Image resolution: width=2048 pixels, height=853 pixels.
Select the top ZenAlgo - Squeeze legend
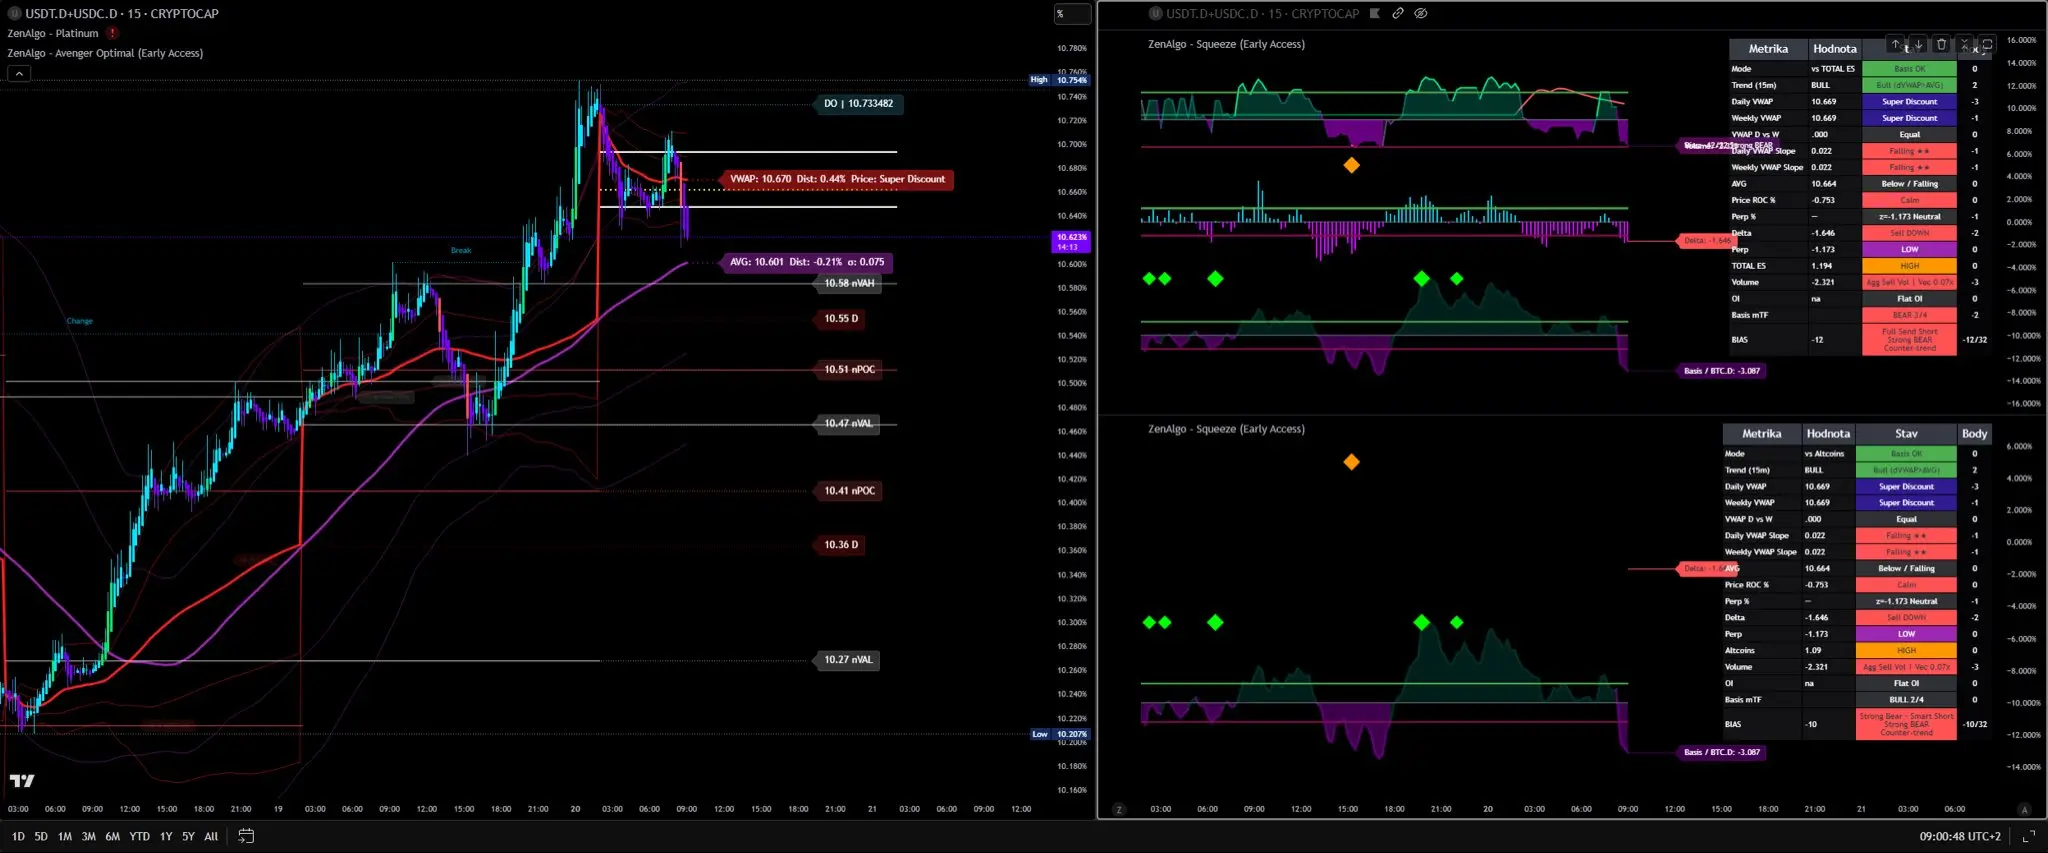click(1226, 44)
